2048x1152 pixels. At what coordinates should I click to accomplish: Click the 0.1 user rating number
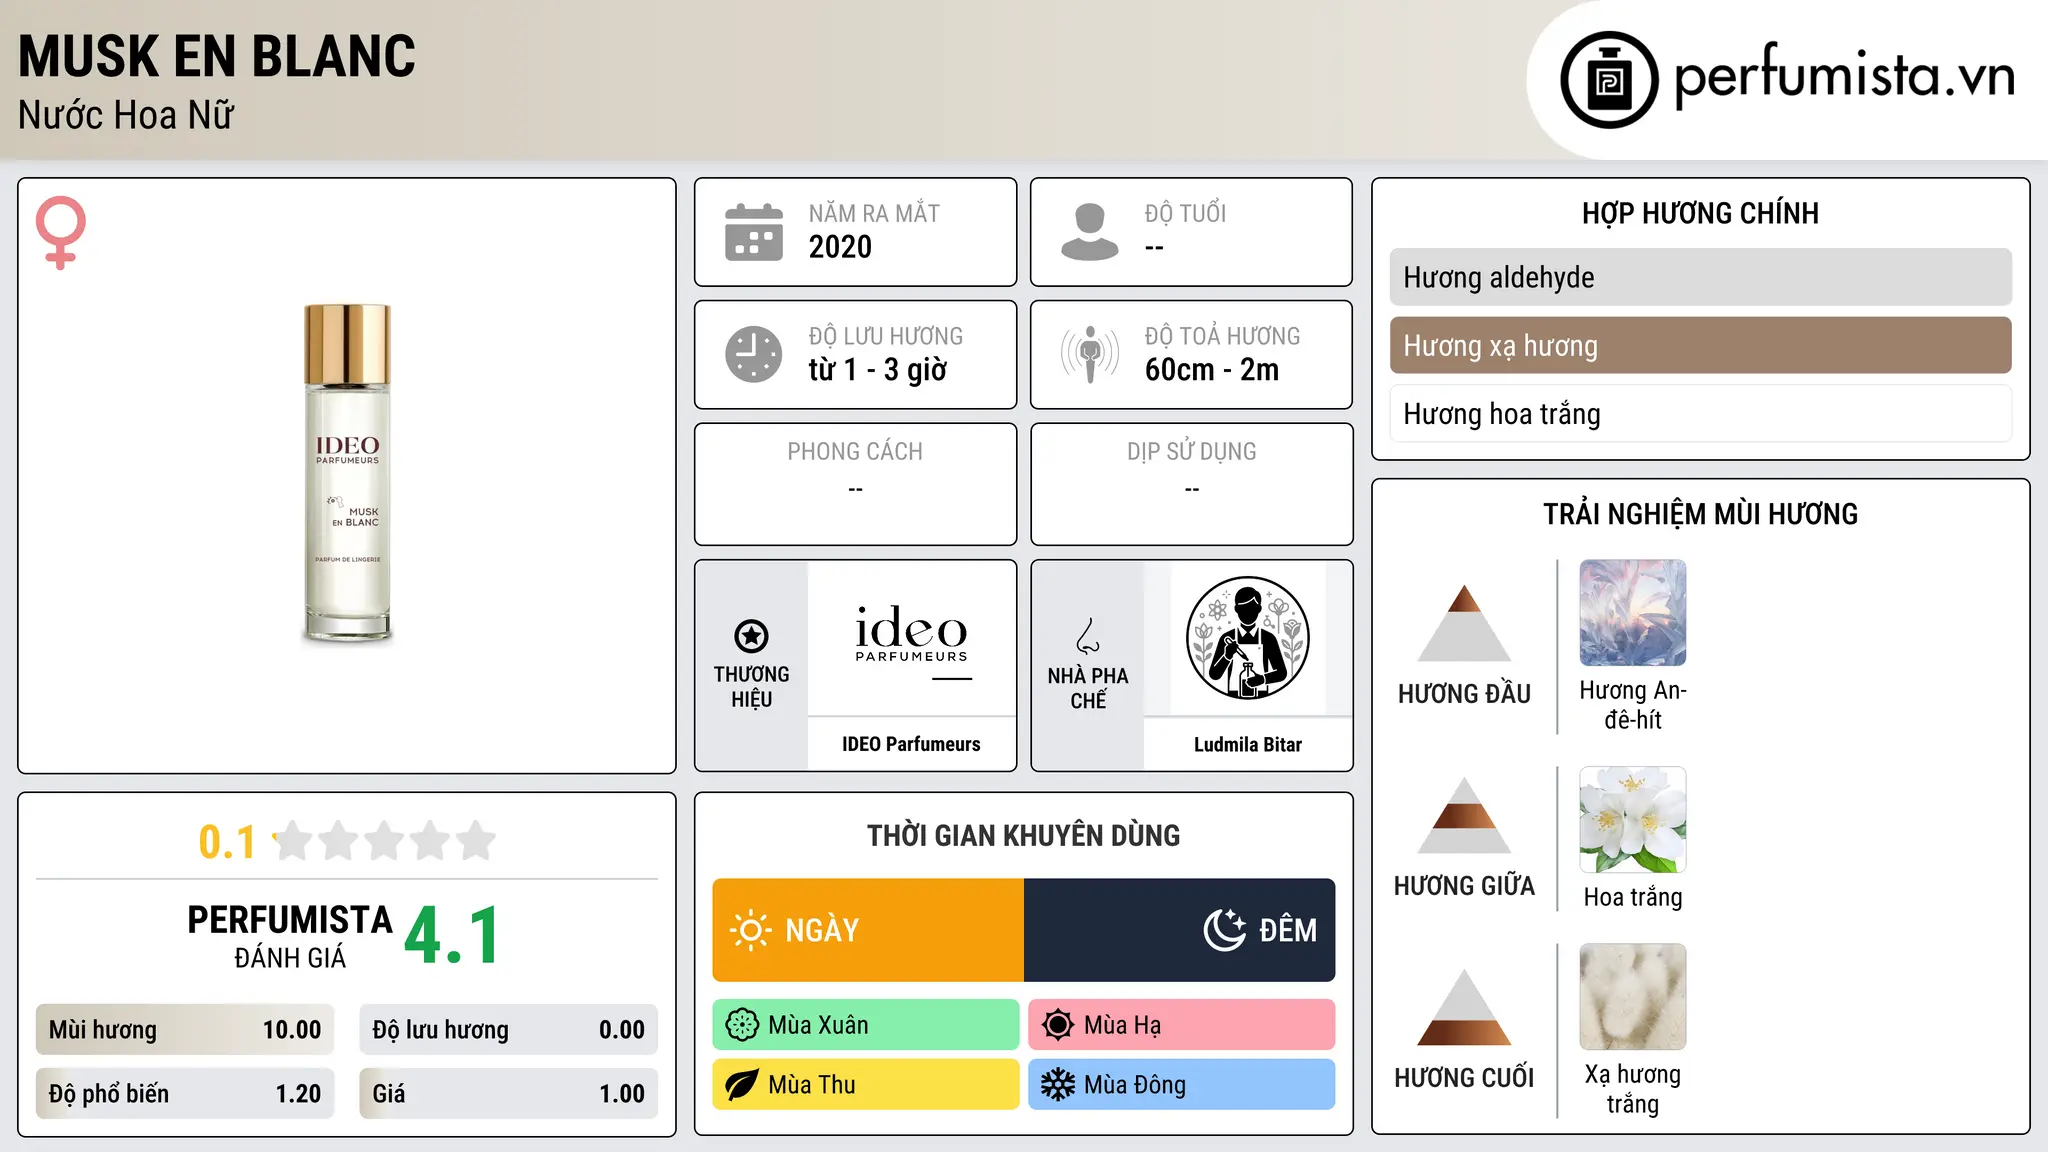point(227,842)
